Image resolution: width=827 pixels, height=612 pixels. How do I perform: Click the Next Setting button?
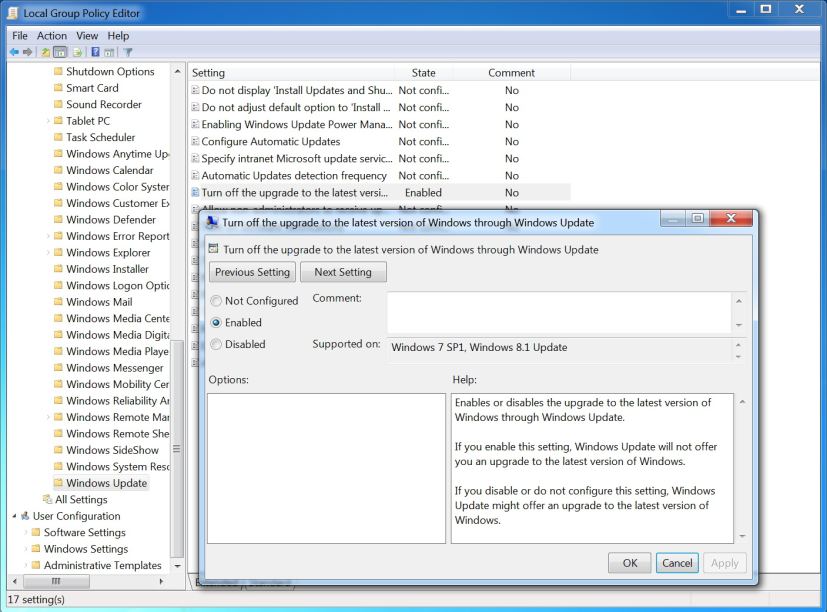pyautogui.click(x=343, y=272)
